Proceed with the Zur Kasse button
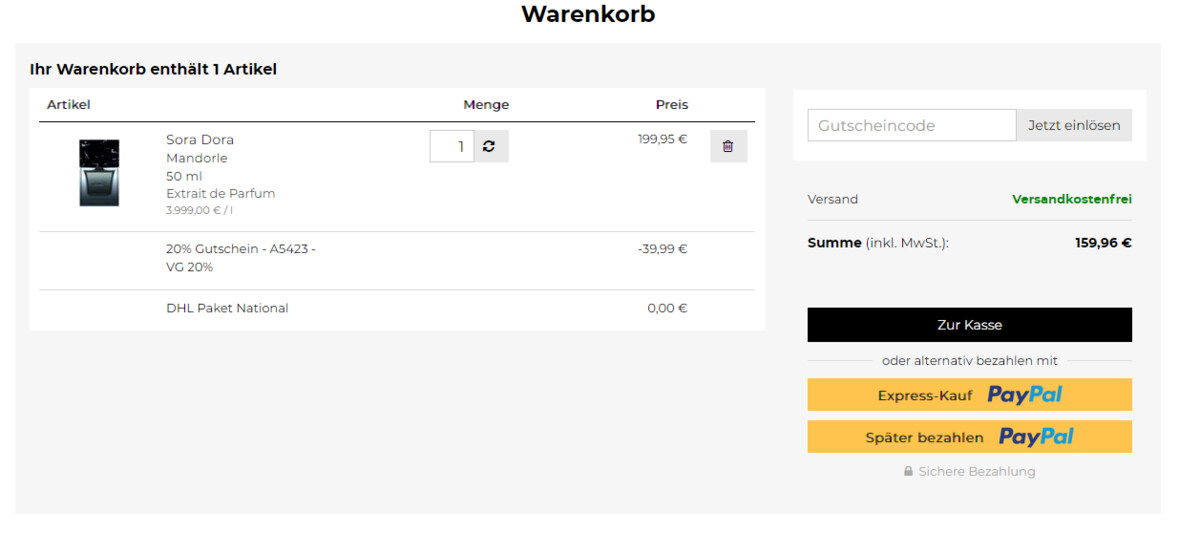 click(969, 325)
